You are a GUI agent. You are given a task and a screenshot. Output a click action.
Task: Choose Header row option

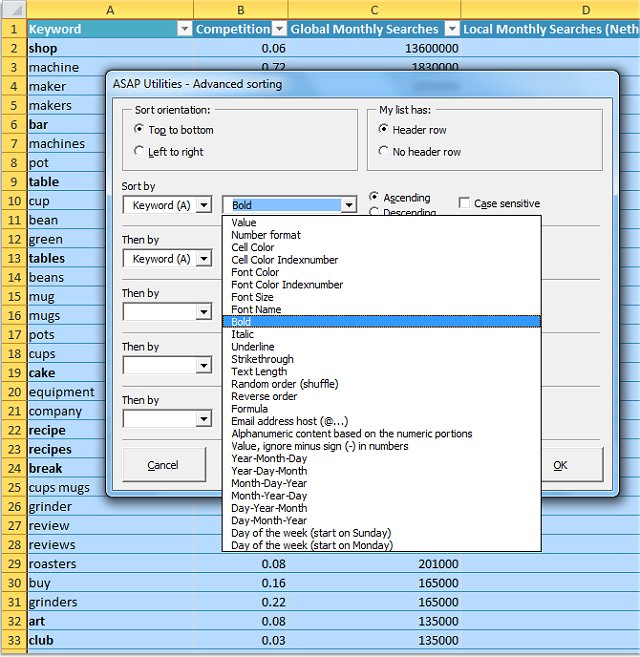(383, 129)
